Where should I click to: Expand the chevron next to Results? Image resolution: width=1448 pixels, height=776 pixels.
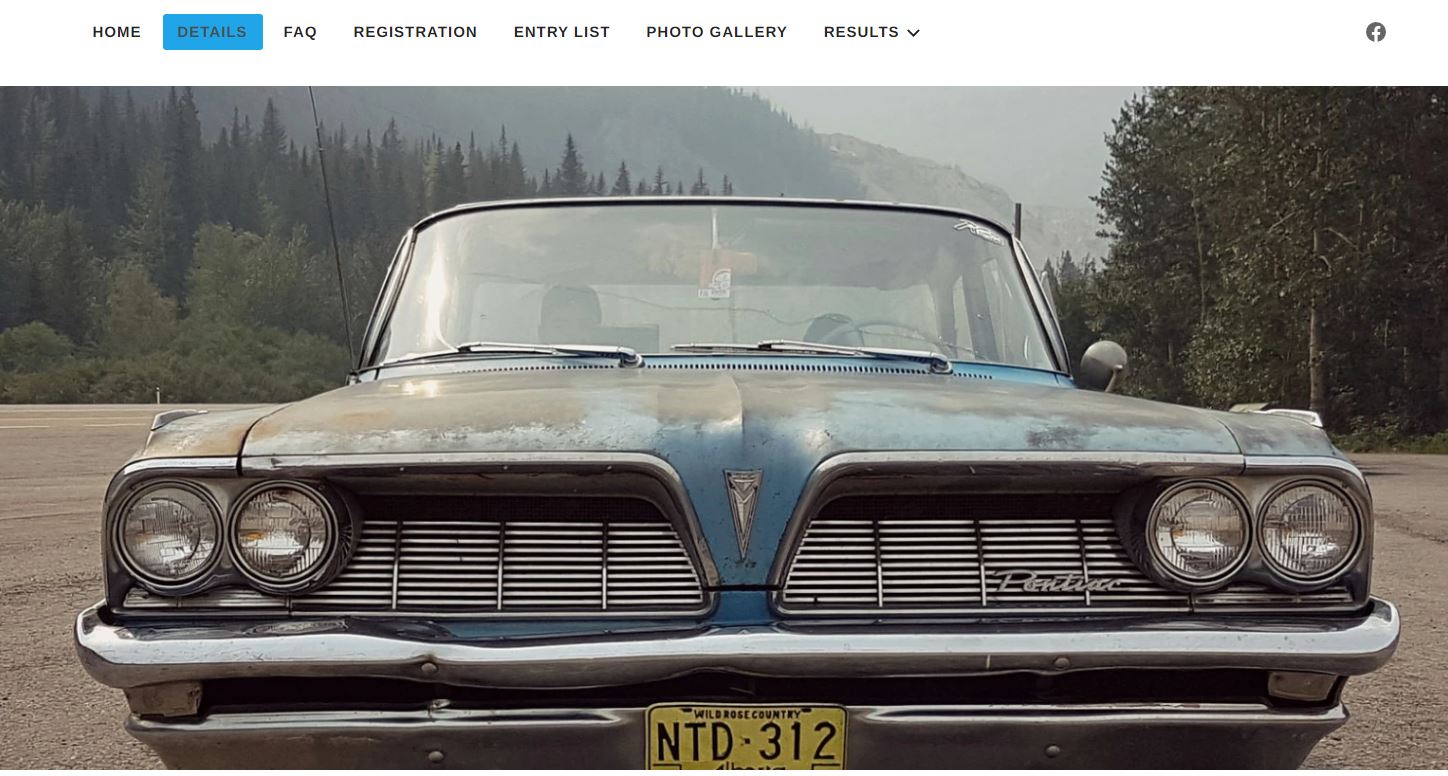[913, 33]
